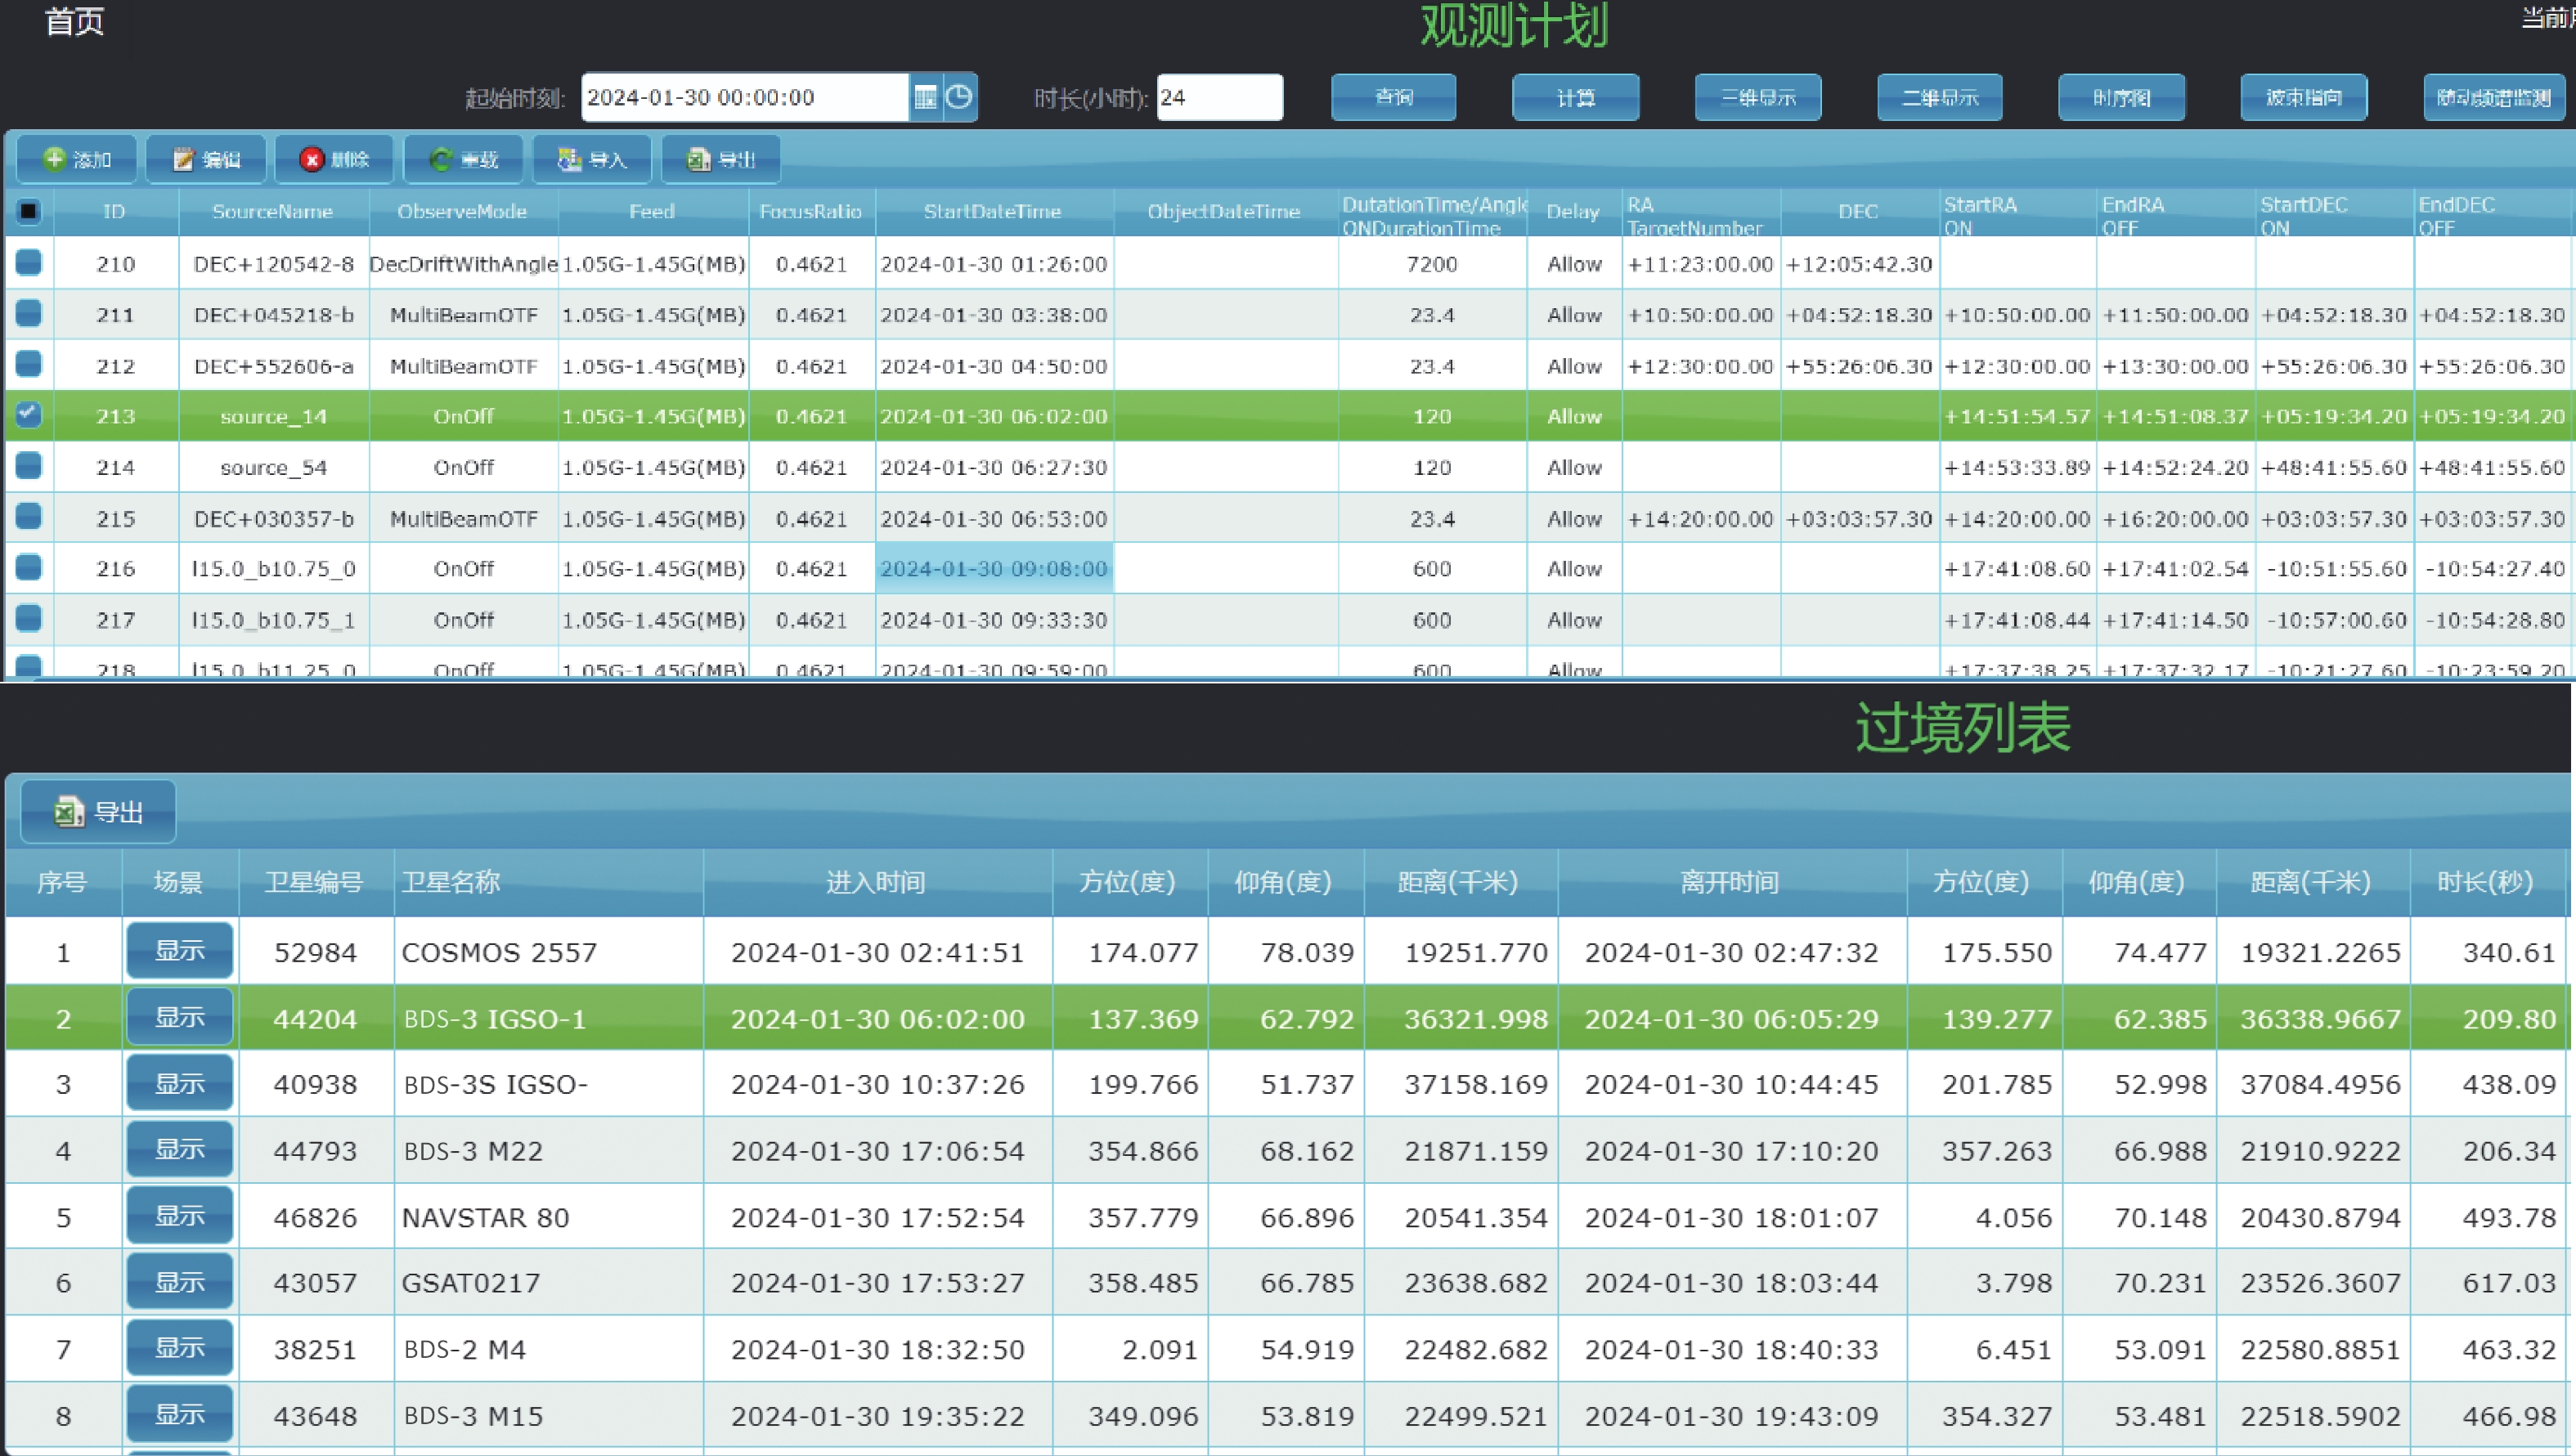Click the 计算 calculate button
The width and height of the screenshot is (2576, 1456).
pos(1575,97)
